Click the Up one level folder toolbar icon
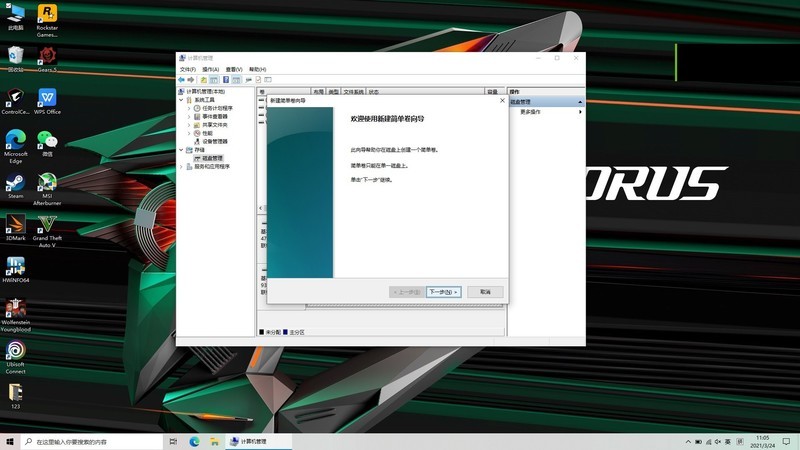This screenshot has width=800, height=450. 204,80
